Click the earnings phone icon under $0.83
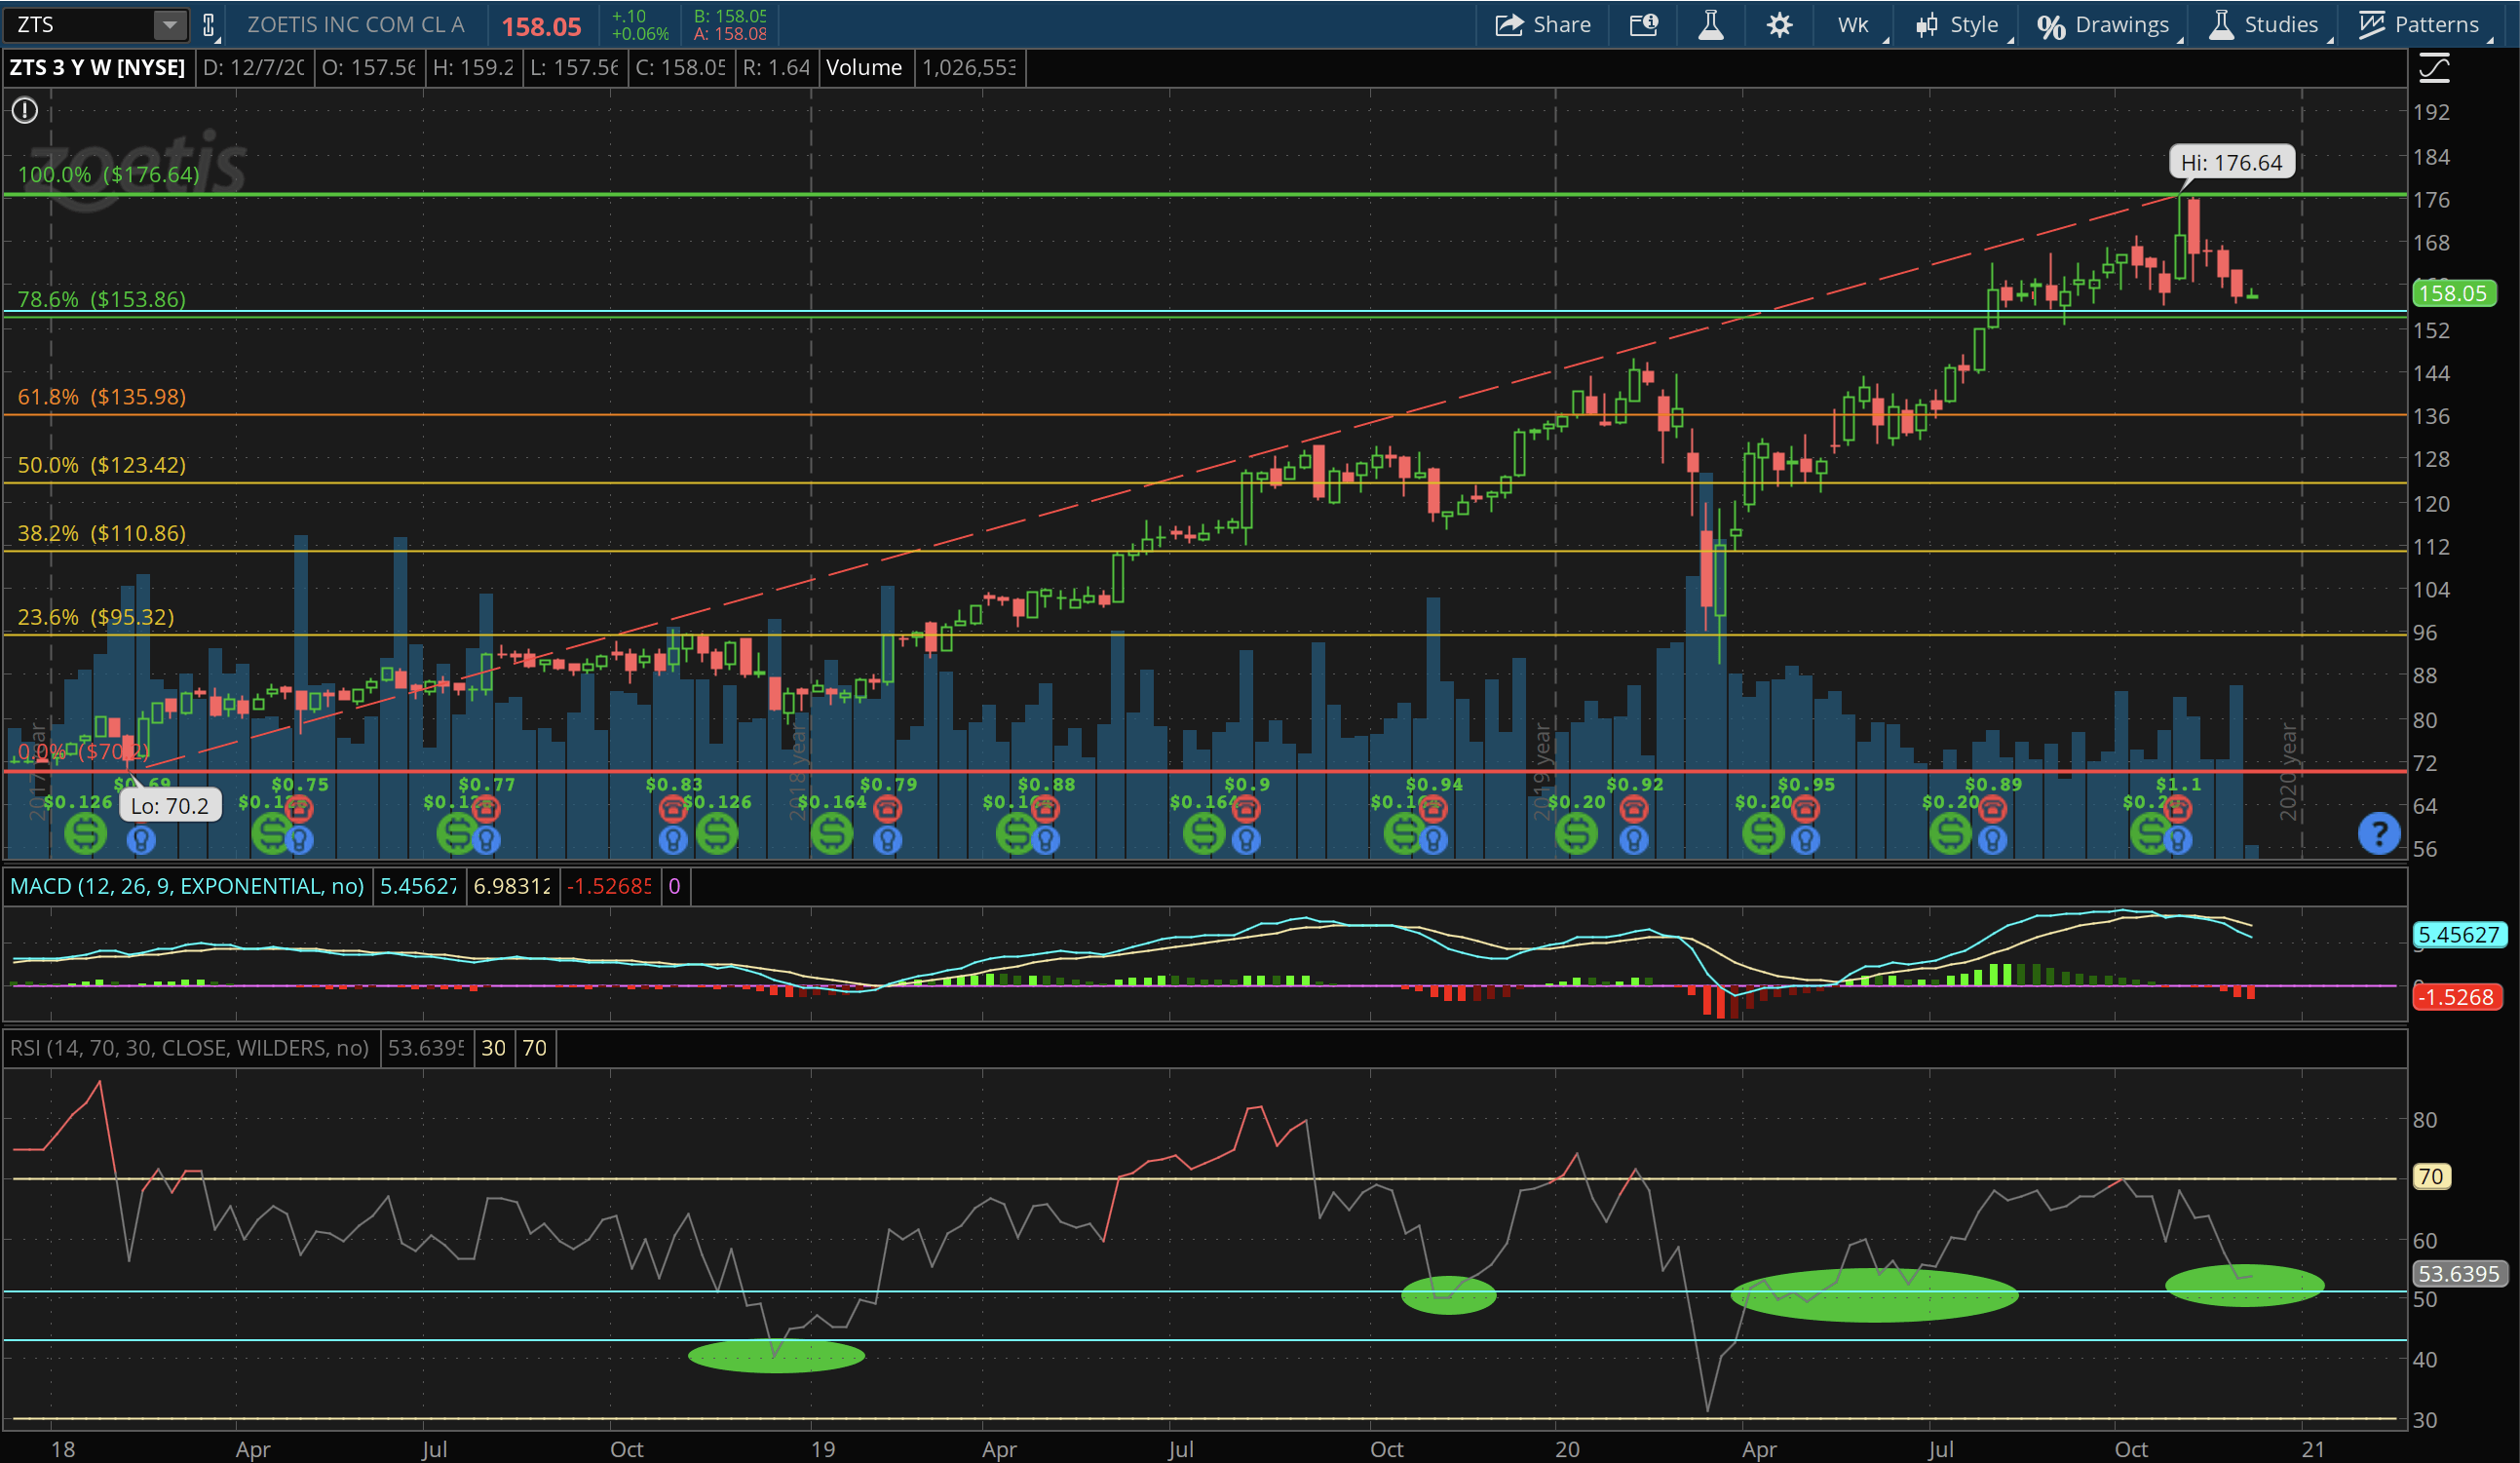The image size is (2520, 1463). pyautogui.click(x=673, y=808)
